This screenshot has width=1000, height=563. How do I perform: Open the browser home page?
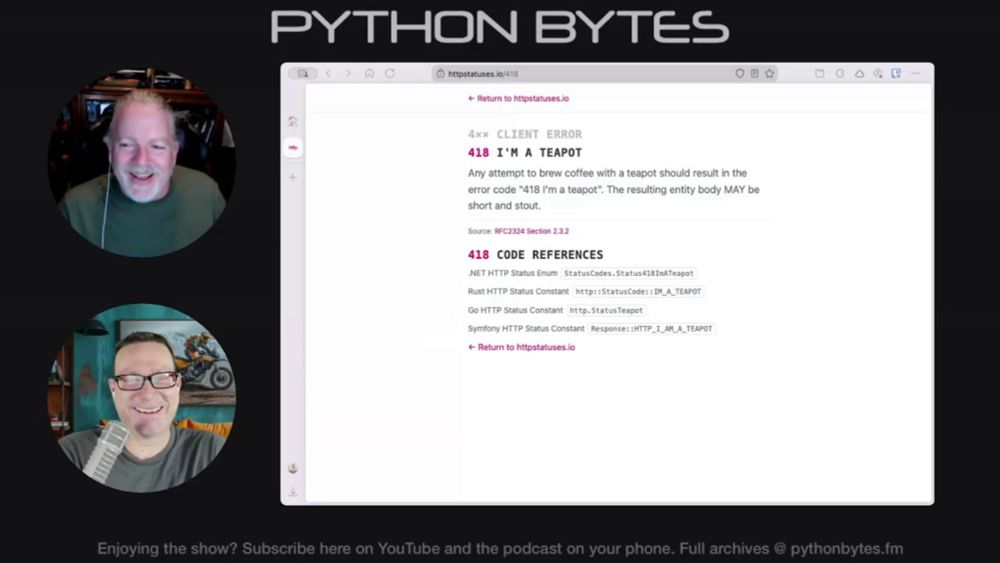[369, 74]
